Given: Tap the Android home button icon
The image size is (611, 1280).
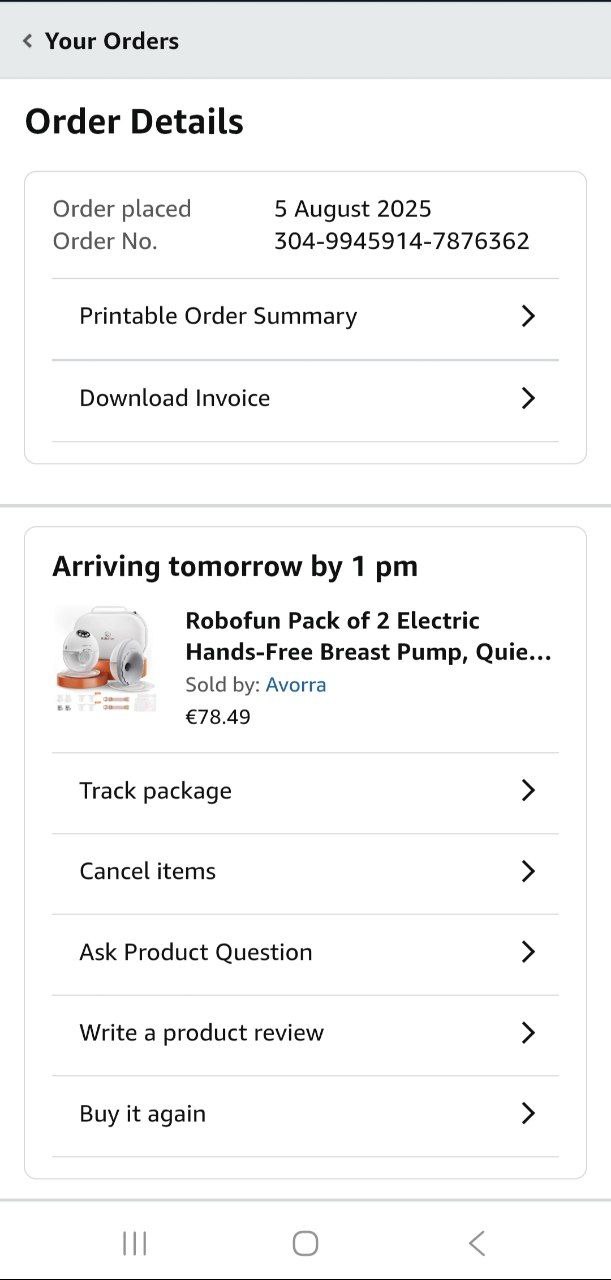Looking at the screenshot, I should point(305,1243).
